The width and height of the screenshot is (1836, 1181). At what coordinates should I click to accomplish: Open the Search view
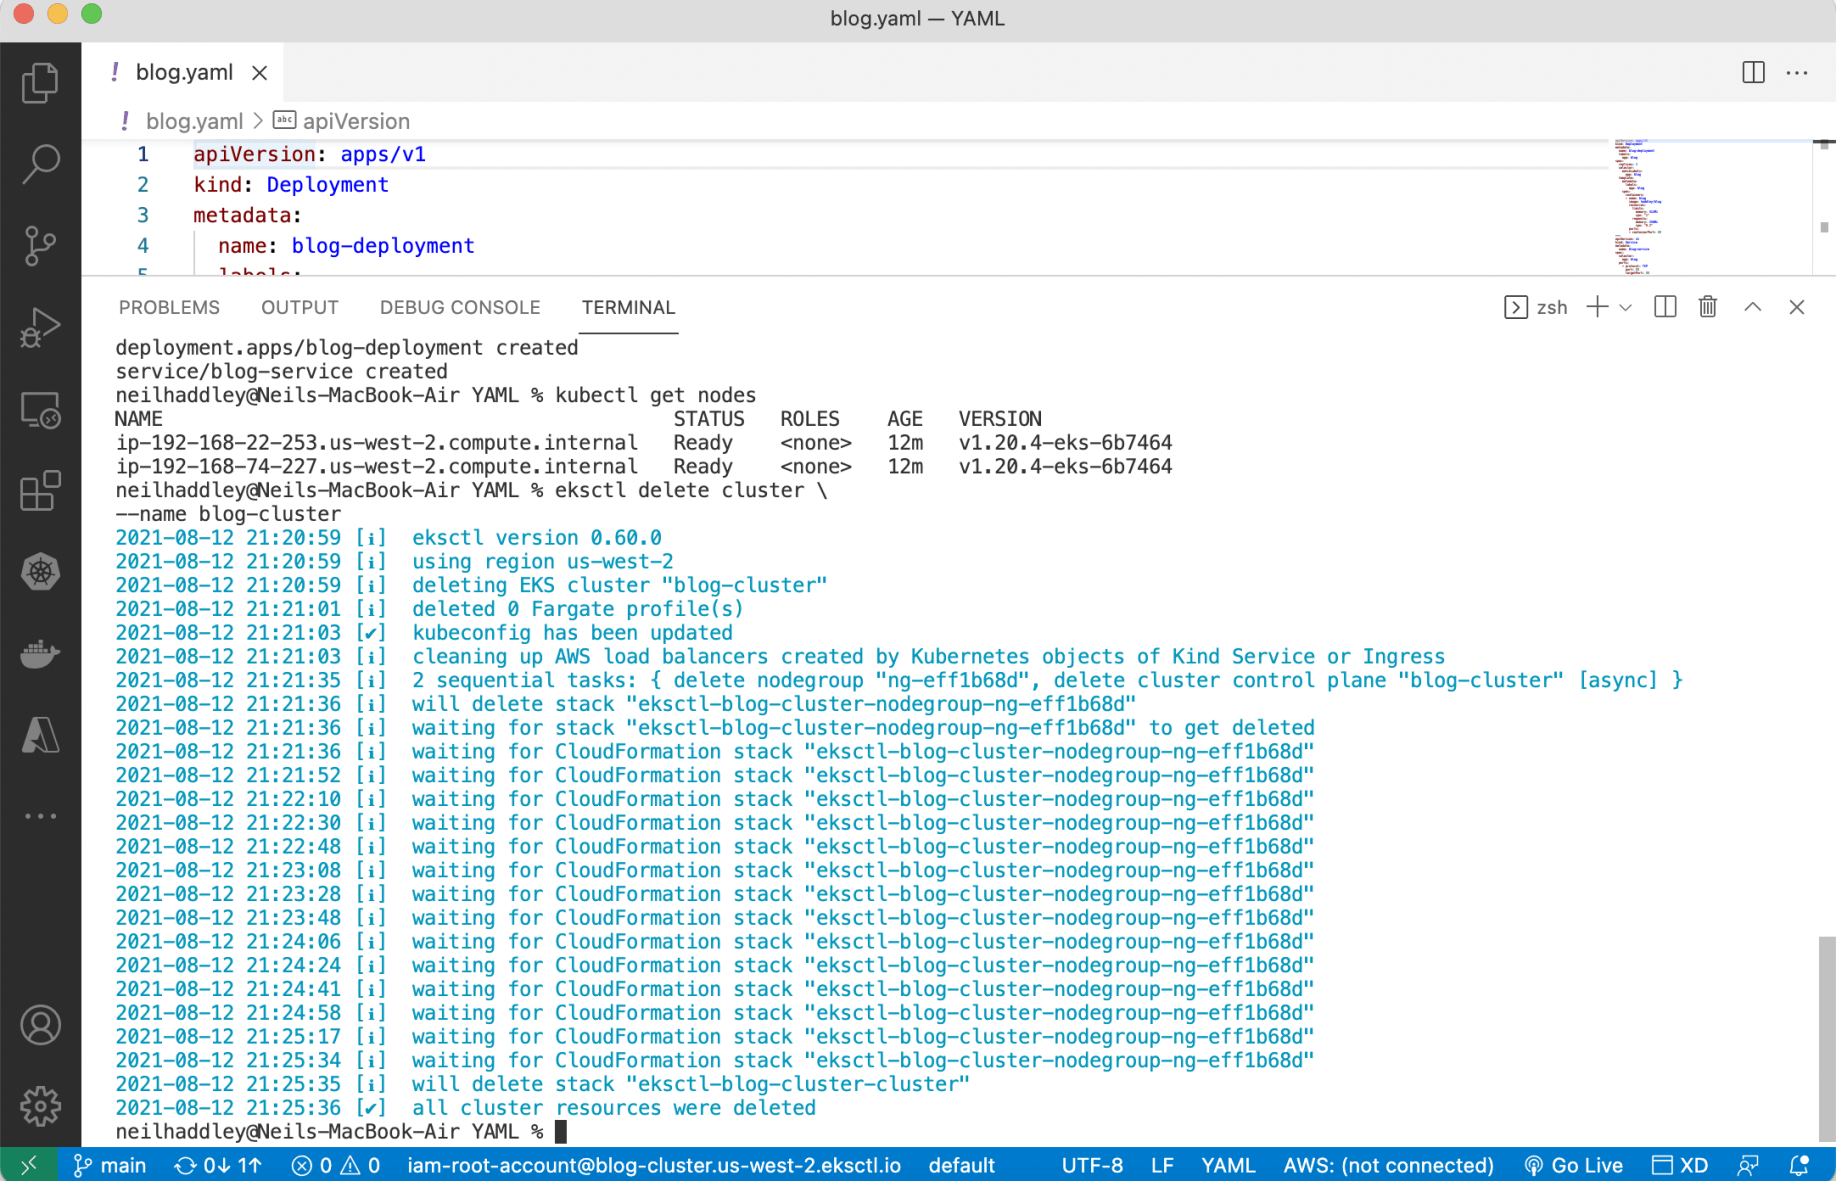40,164
